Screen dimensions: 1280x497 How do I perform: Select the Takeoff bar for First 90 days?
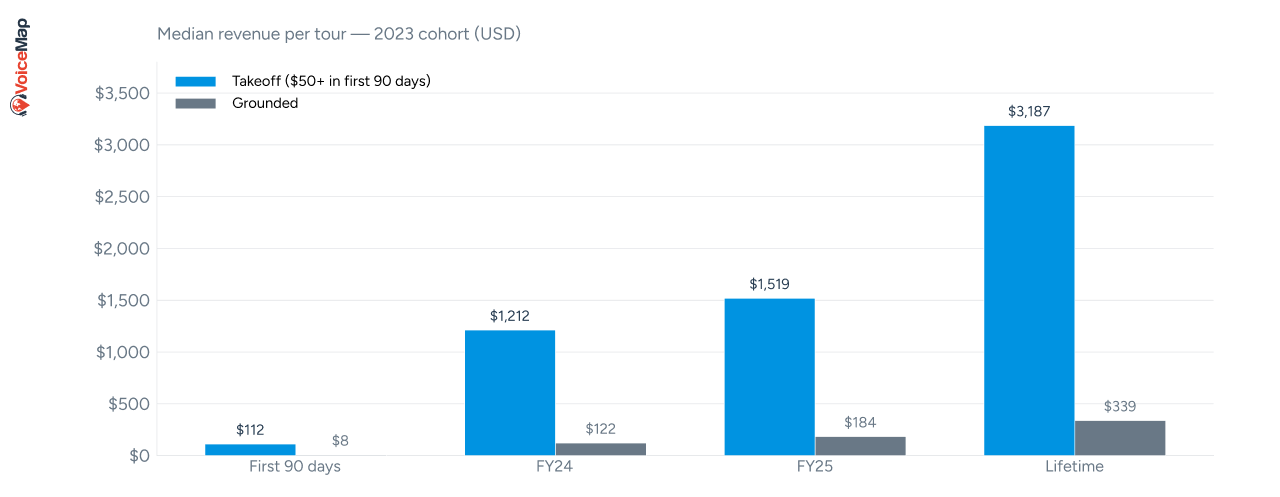pyautogui.click(x=250, y=450)
